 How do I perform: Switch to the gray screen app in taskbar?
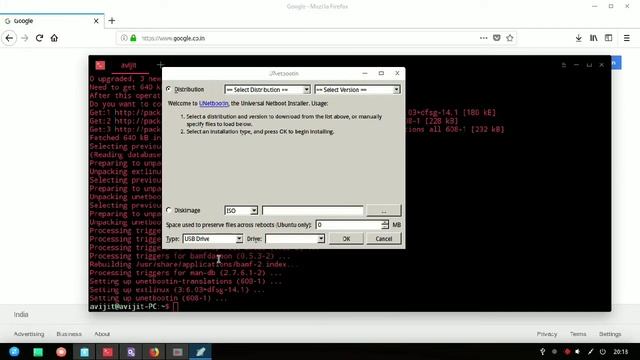(178, 352)
